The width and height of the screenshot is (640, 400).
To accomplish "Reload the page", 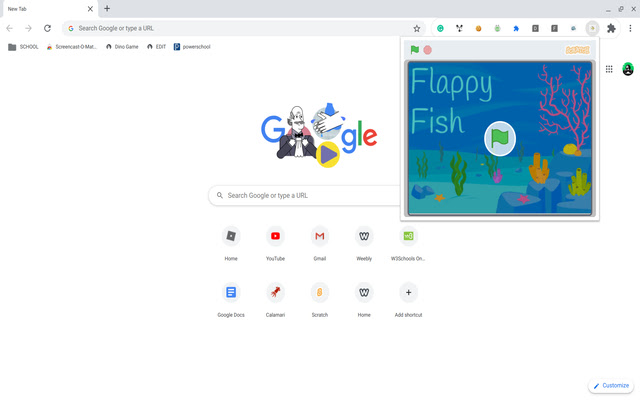I will click(x=47, y=29).
